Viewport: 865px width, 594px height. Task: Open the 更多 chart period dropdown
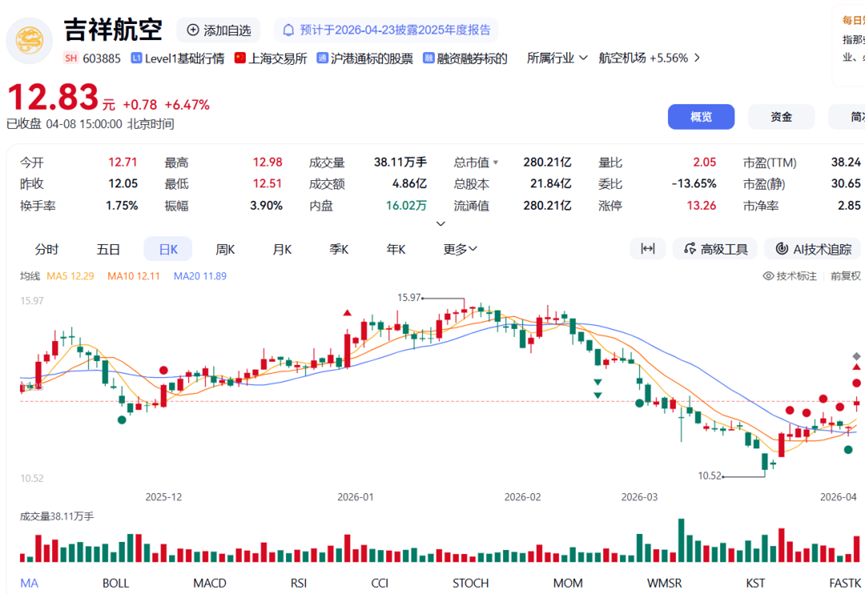(x=460, y=249)
